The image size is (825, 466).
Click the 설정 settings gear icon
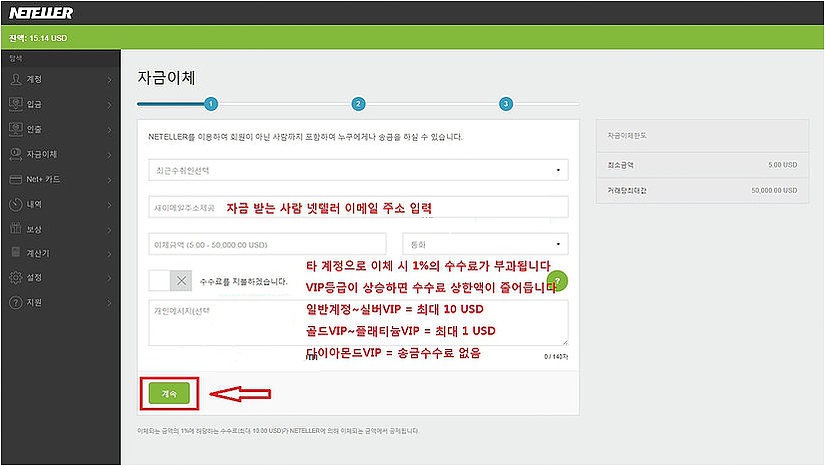pos(16,277)
